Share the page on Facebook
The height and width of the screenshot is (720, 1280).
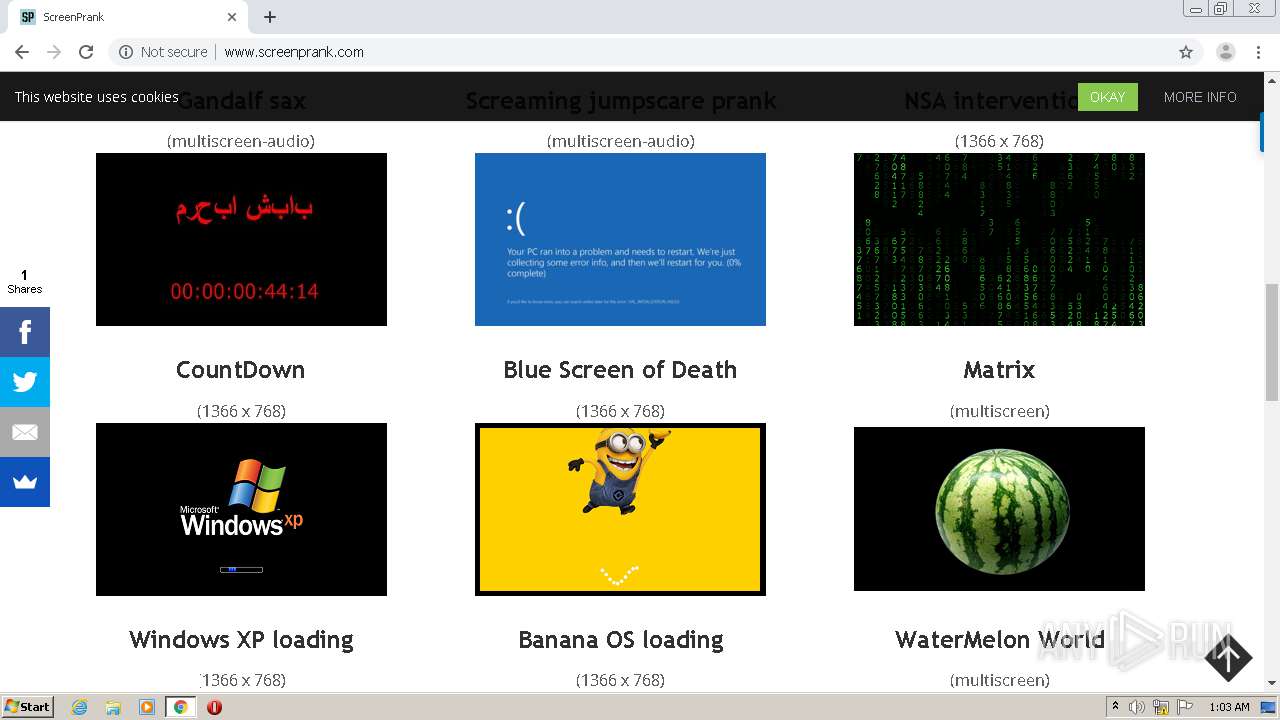point(25,332)
